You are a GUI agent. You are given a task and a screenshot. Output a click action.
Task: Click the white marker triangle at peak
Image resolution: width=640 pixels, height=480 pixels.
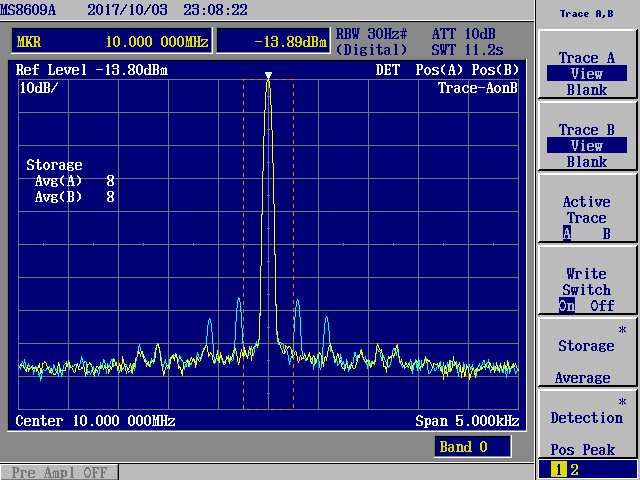click(x=268, y=75)
